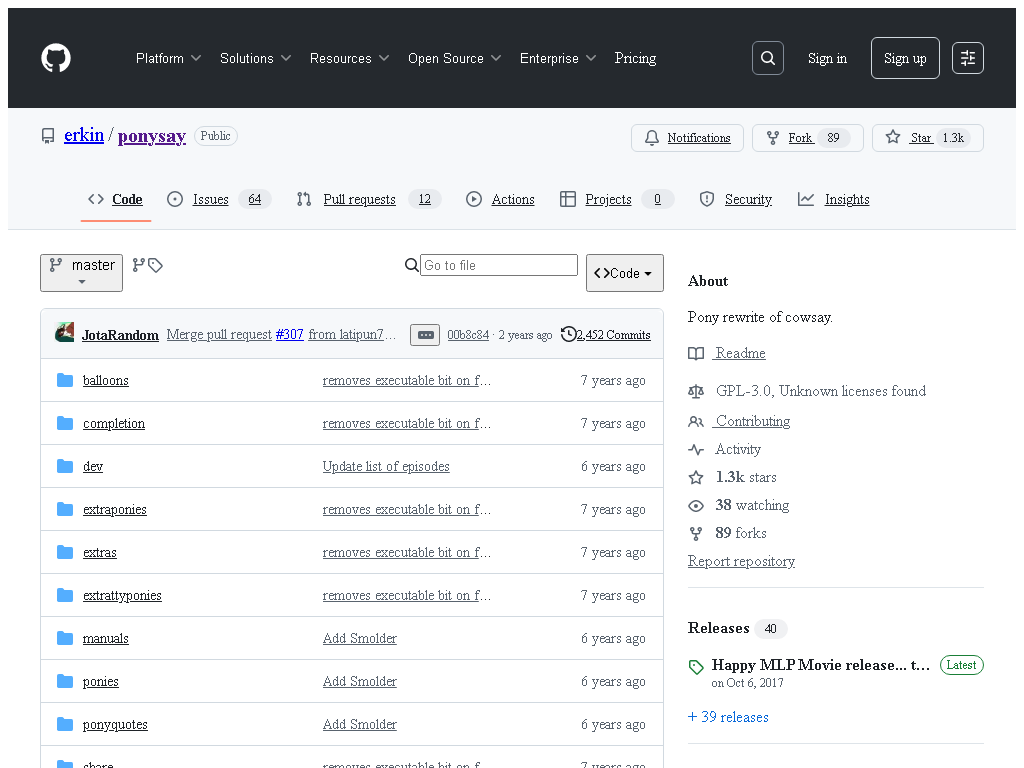Click the watching eye icon
Viewport: 1024px width, 768px height.
(x=696, y=505)
